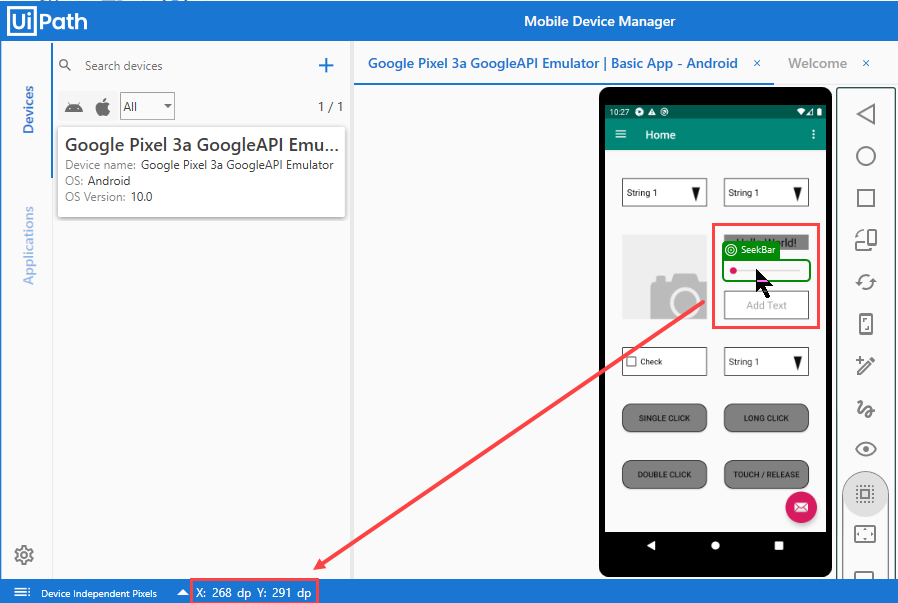
Task: Tap Android back navigation triangle
Action: tap(651, 545)
